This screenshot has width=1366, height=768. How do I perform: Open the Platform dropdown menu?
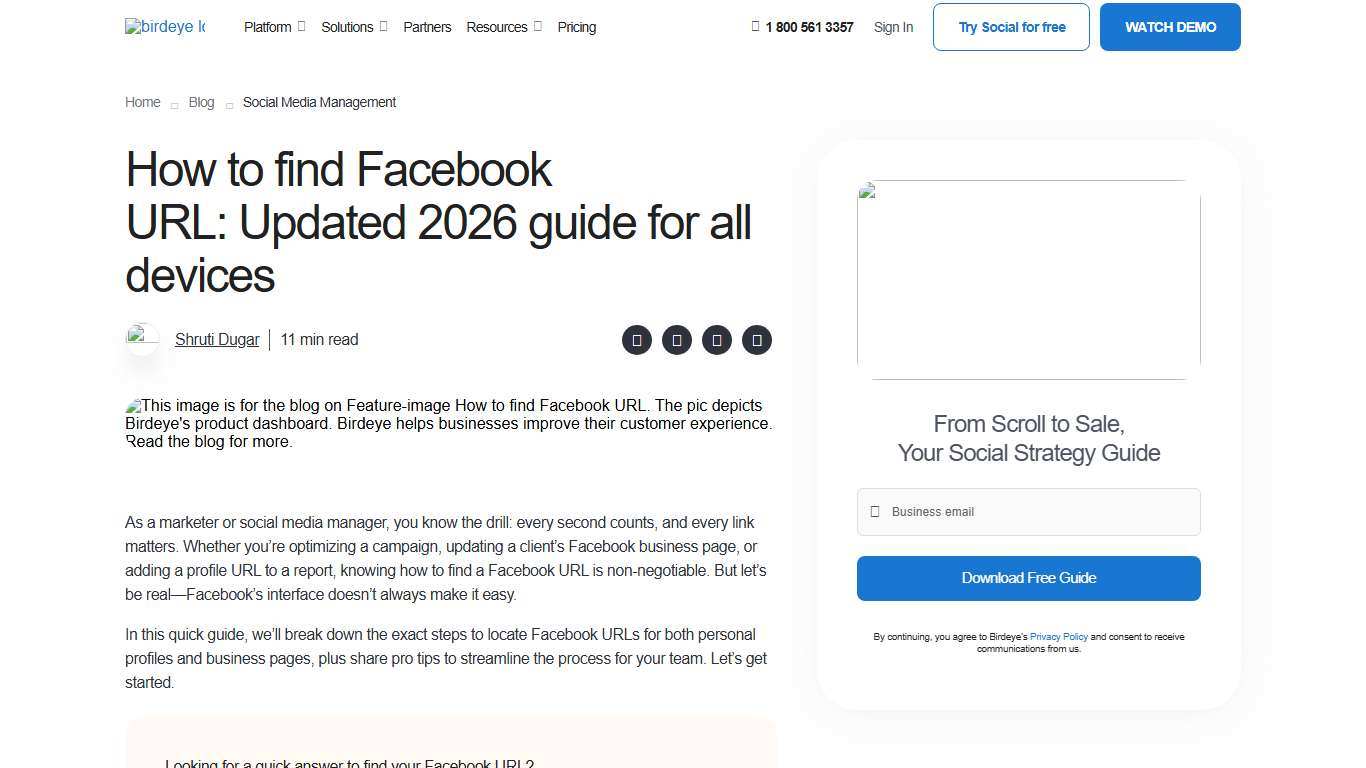click(268, 27)
